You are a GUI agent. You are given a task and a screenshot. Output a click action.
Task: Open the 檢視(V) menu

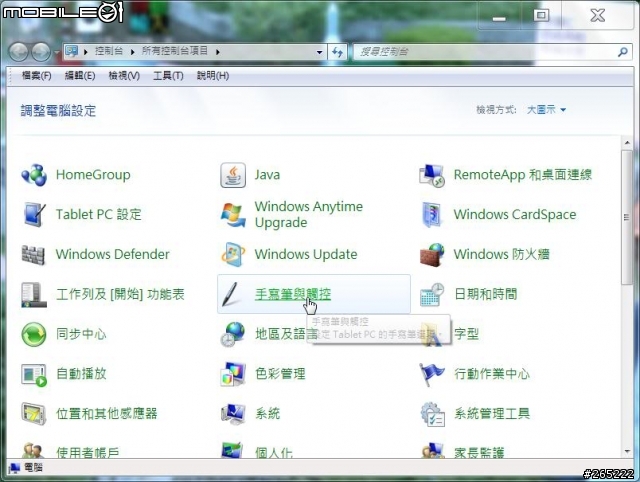(124, 76)
